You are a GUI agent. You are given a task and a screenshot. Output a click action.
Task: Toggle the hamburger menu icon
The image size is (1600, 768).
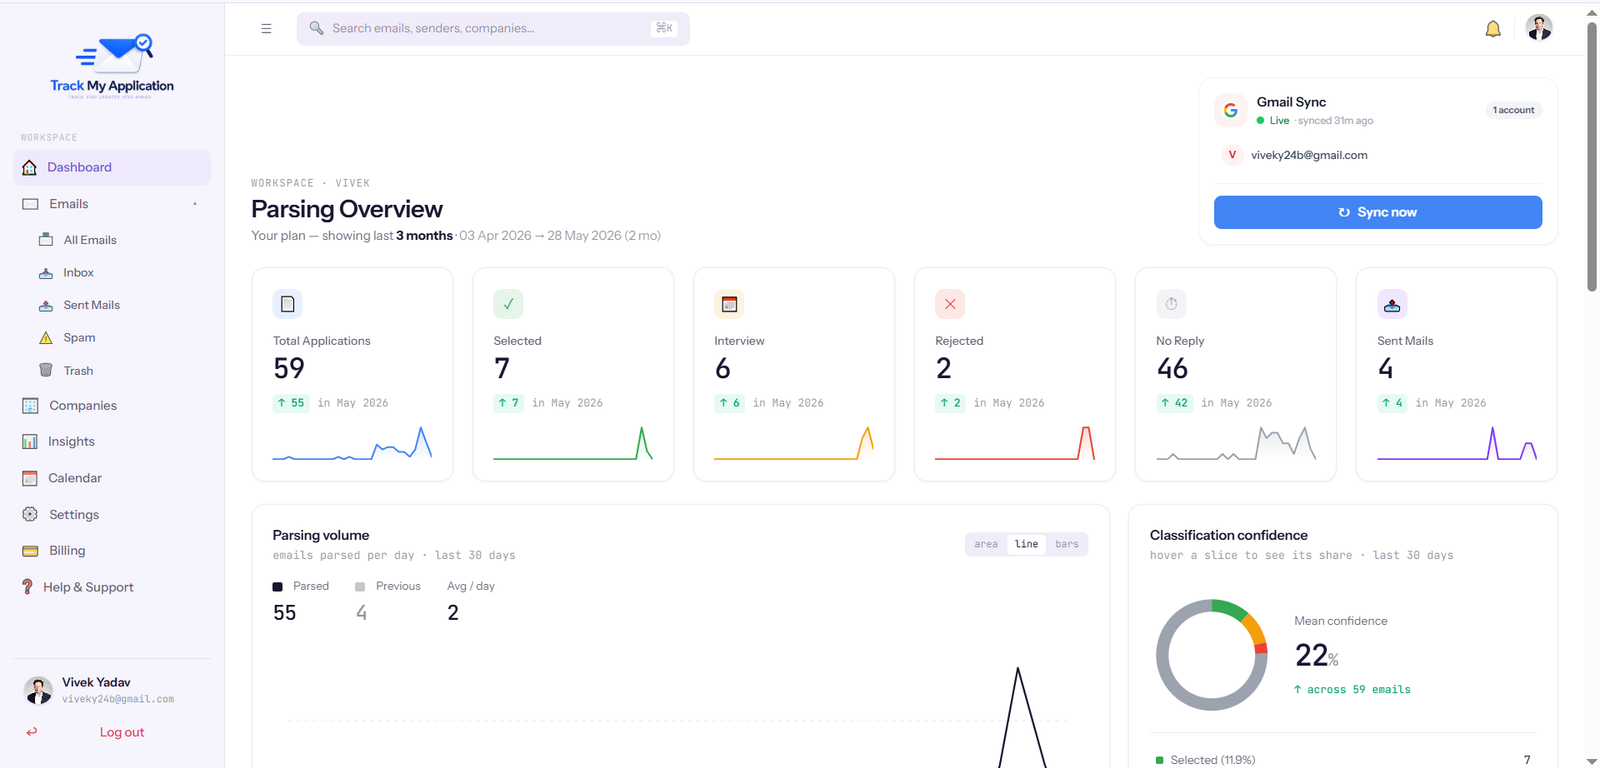[x=266, y=29]
